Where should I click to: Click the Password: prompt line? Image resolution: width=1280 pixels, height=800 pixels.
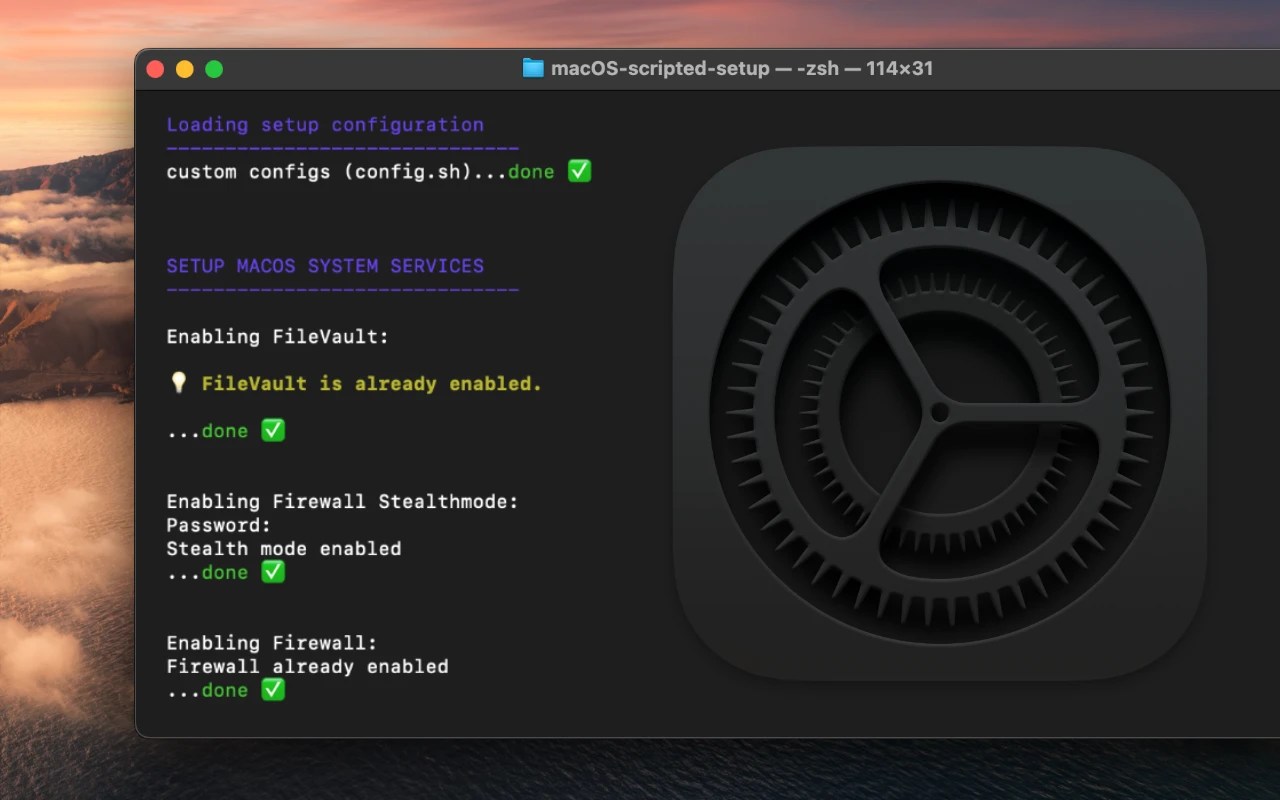[x=218, y=525]
